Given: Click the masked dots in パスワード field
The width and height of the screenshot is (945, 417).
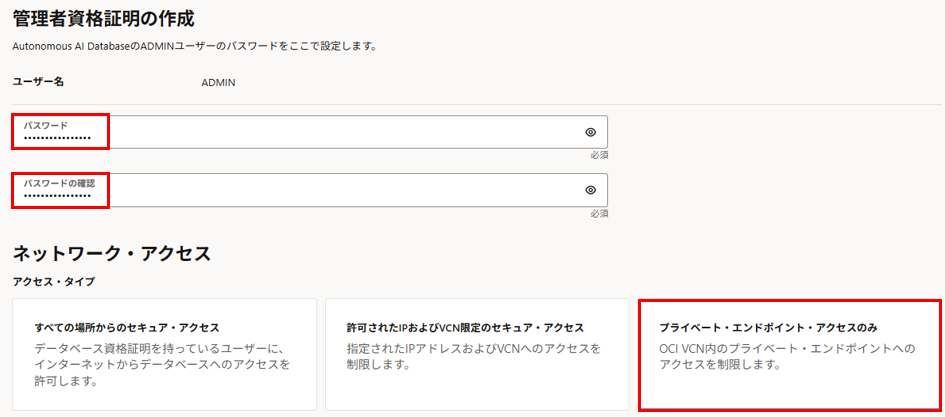Looking at the screenshot, I should click(57, 139).
